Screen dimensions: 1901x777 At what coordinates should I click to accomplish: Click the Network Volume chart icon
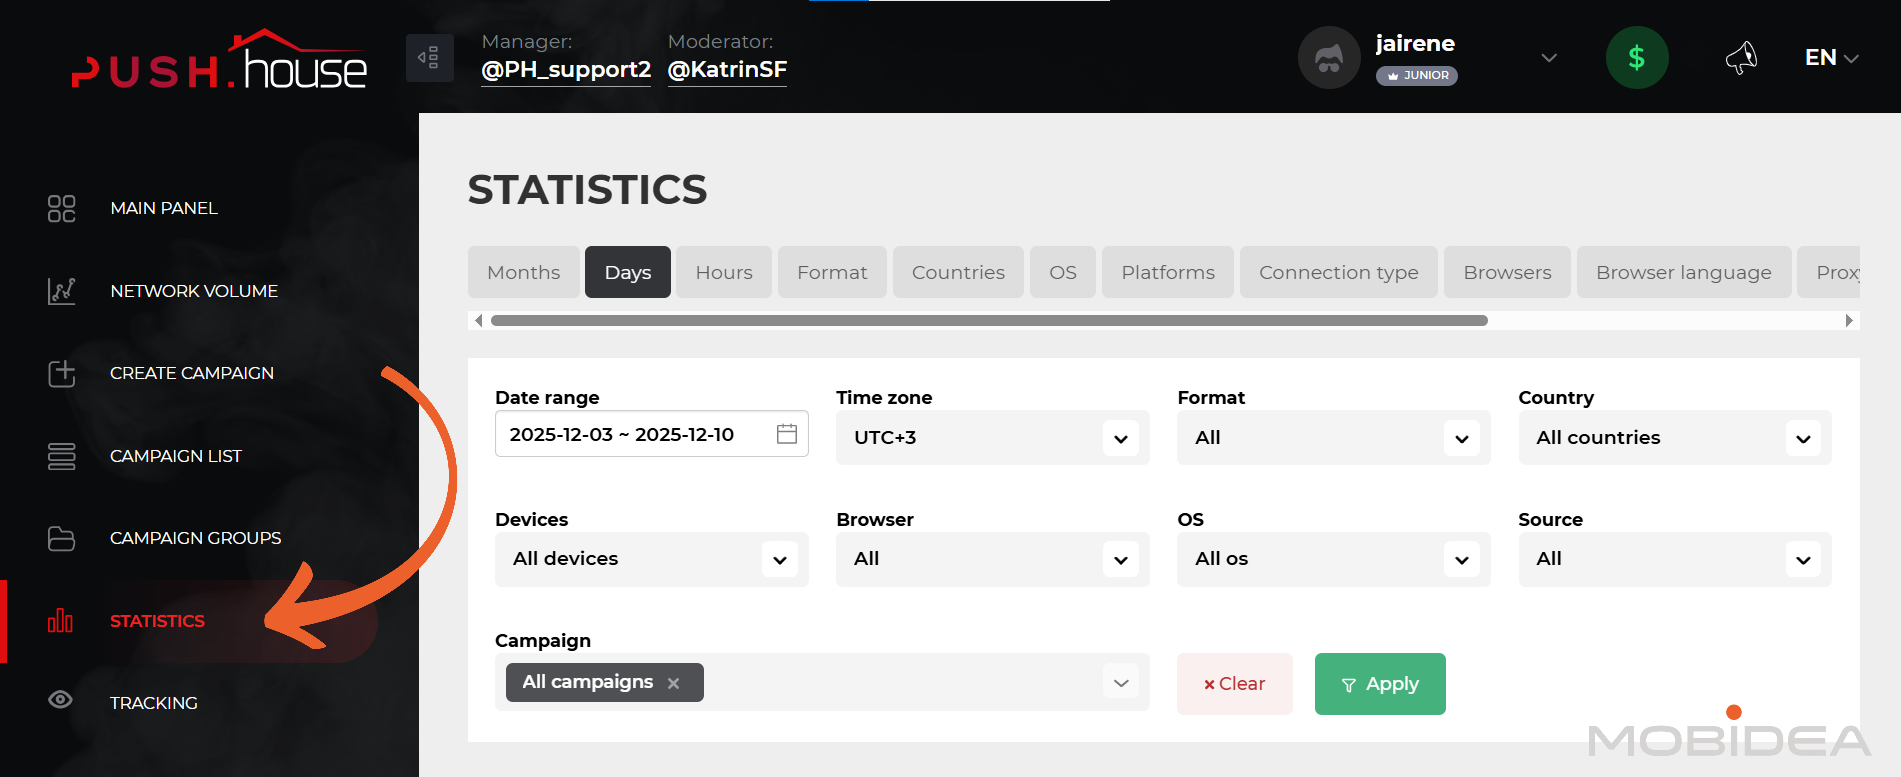(x=61, y=291)
